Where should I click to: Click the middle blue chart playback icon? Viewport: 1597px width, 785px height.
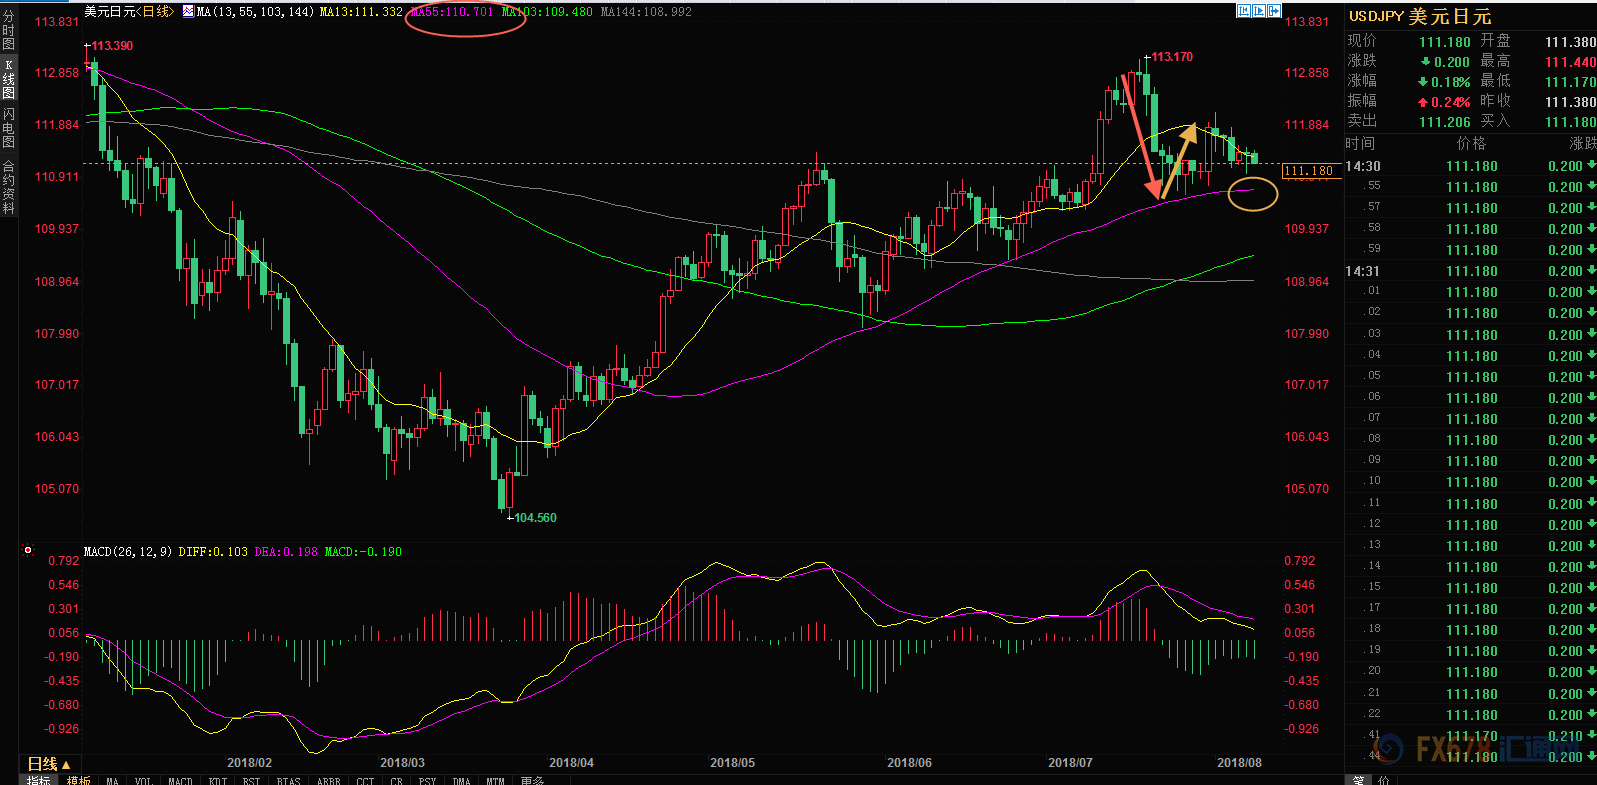point(1260,11)
